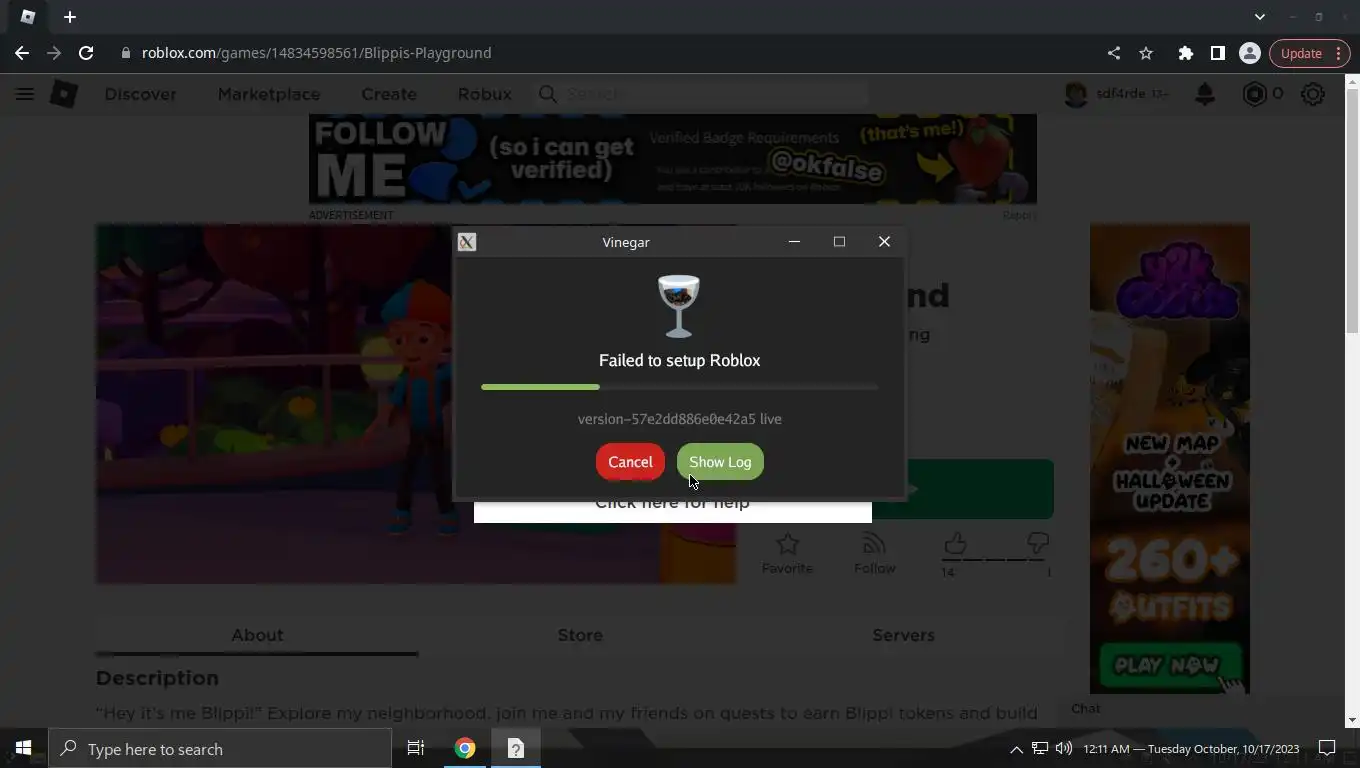The image size is (1360, 768).
Task: Open the Windows Start menu
Action: click(23, 748)
